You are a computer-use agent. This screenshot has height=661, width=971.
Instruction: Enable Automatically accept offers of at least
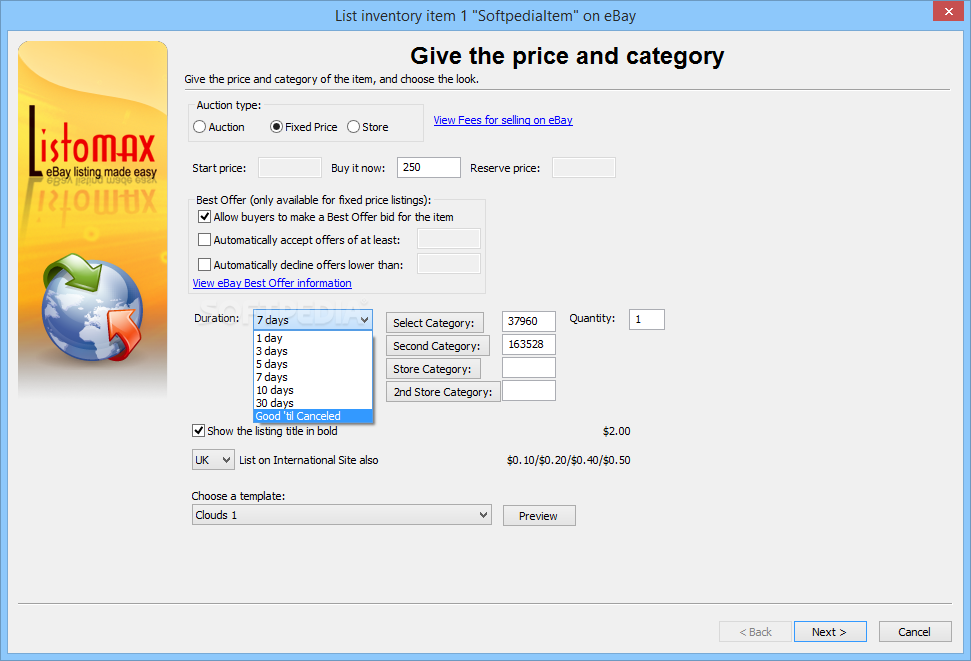point(204,240)
